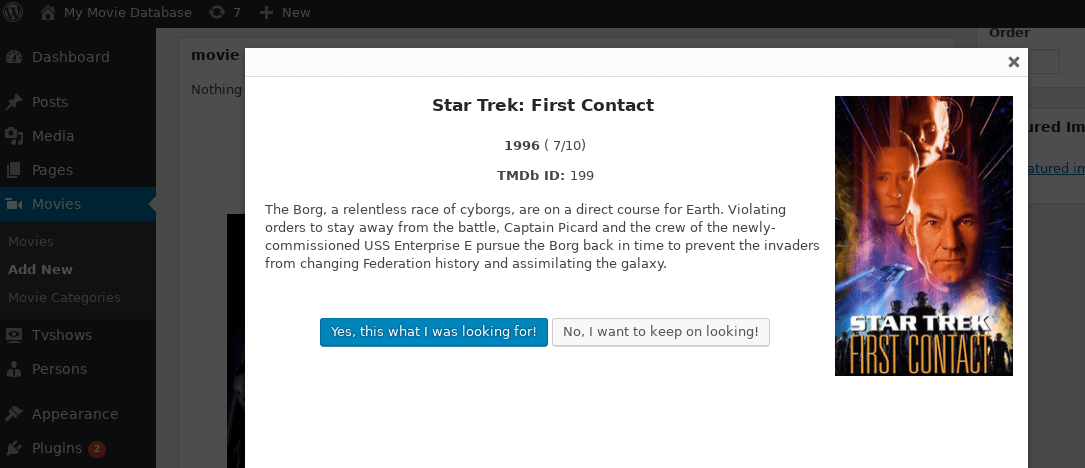
Task: Click the Movies camera icon
Action: (x=14, y=204)
